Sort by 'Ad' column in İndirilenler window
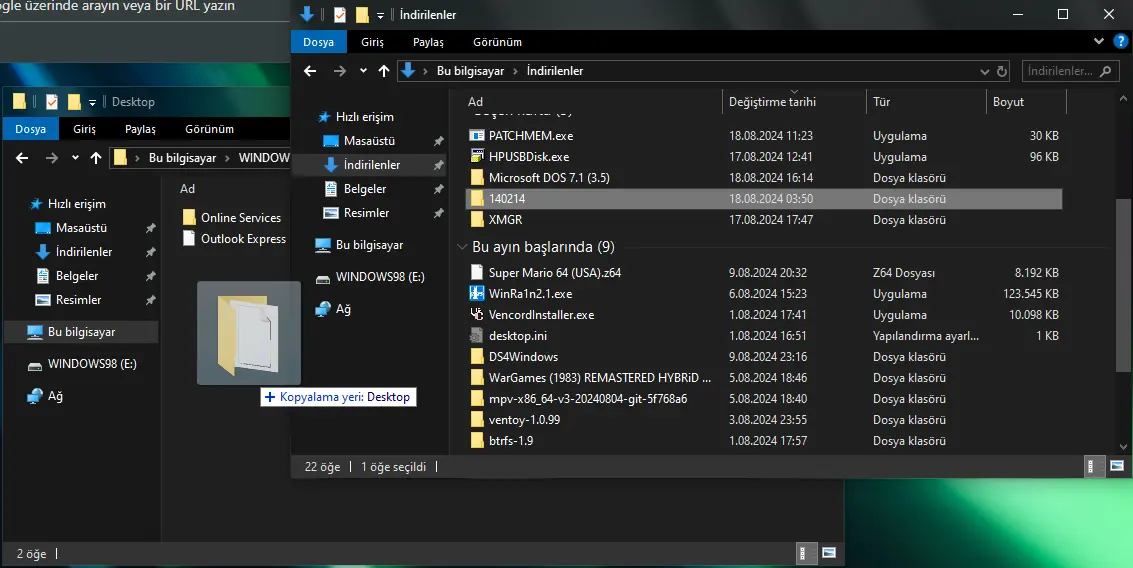Viewport: 1133px width, 568px height. point(592,102)
